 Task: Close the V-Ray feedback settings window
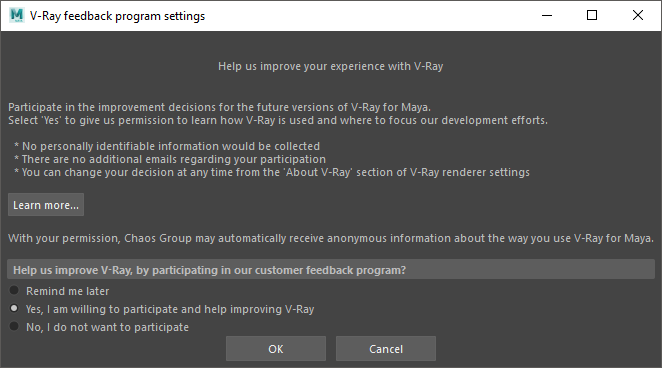click(638, 16)
